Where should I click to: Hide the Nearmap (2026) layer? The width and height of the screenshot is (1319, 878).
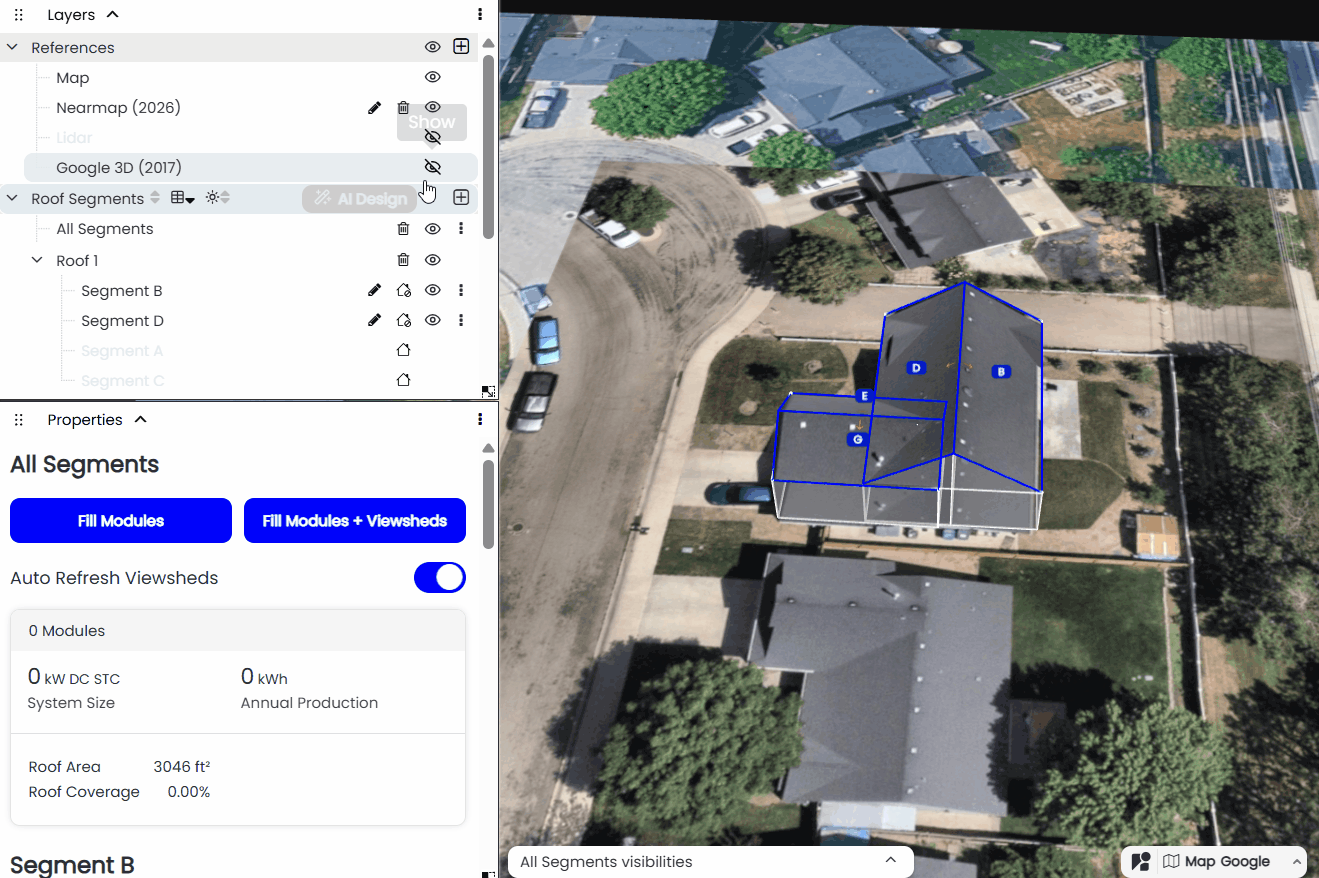tap(432, 107)
